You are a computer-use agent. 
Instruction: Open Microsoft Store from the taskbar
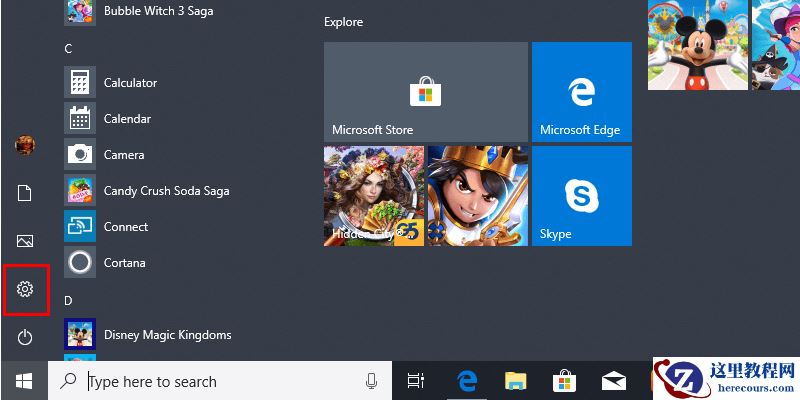click(564, 381)
